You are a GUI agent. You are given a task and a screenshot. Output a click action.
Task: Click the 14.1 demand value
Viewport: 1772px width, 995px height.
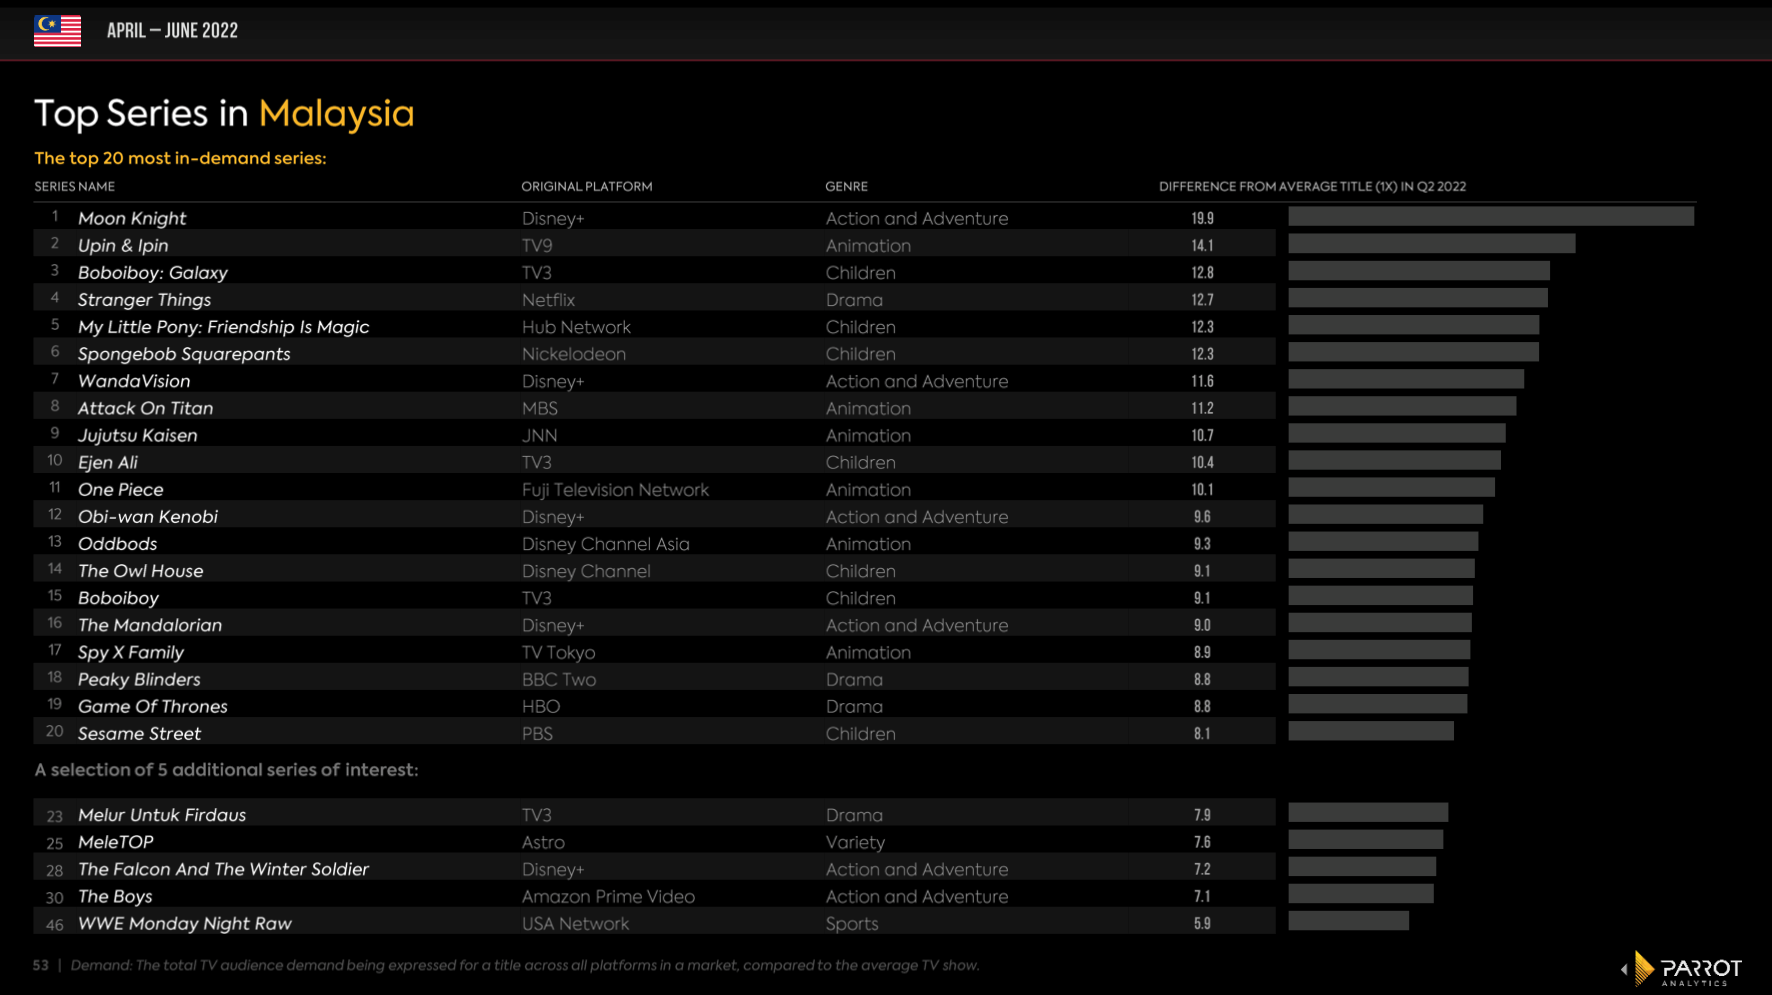pos(1202,245)
